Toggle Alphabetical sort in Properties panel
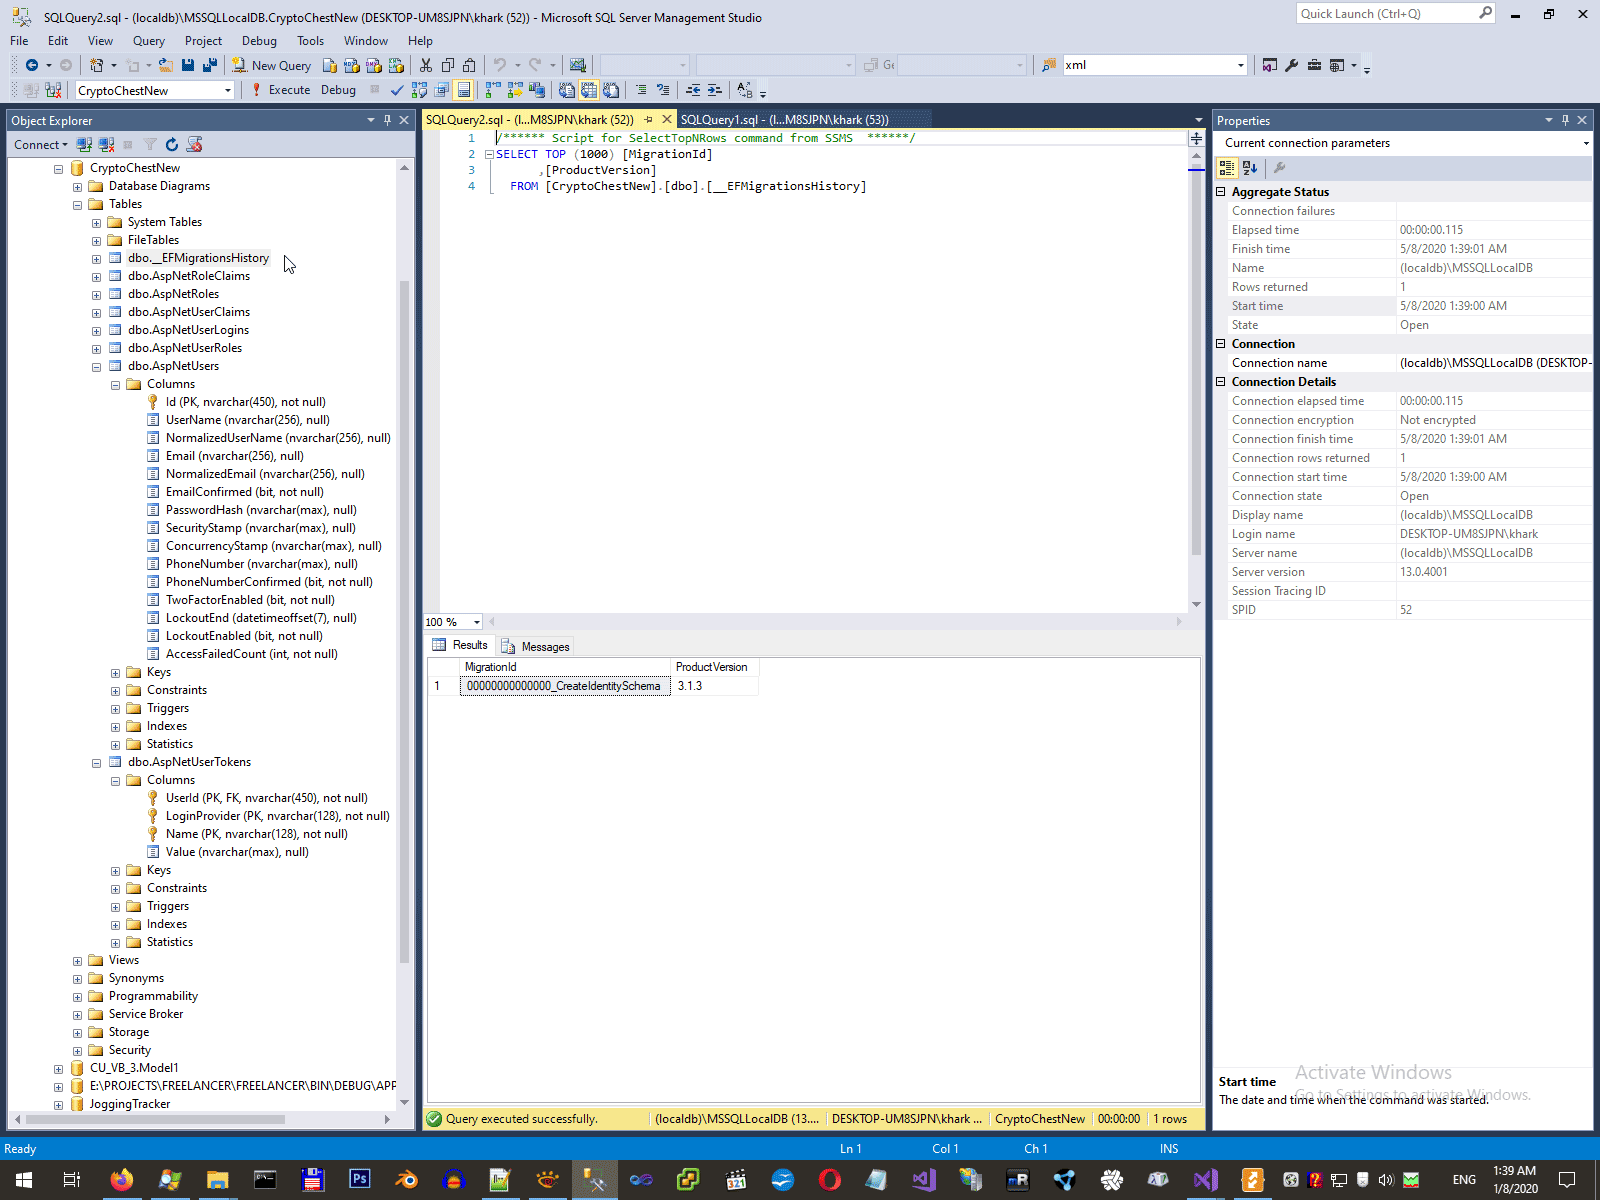This screenshot has height=1200, width=1600. 1250,168
